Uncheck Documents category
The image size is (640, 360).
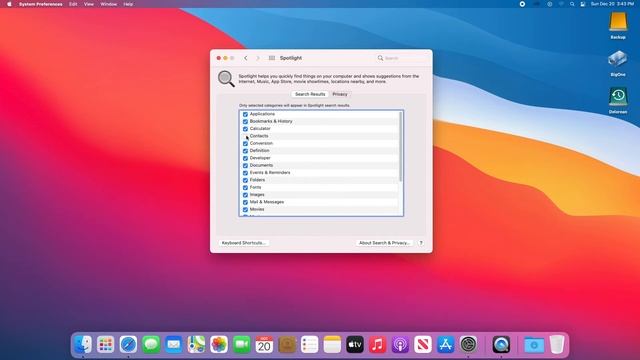pyautogui.click(x=245, y=166)
